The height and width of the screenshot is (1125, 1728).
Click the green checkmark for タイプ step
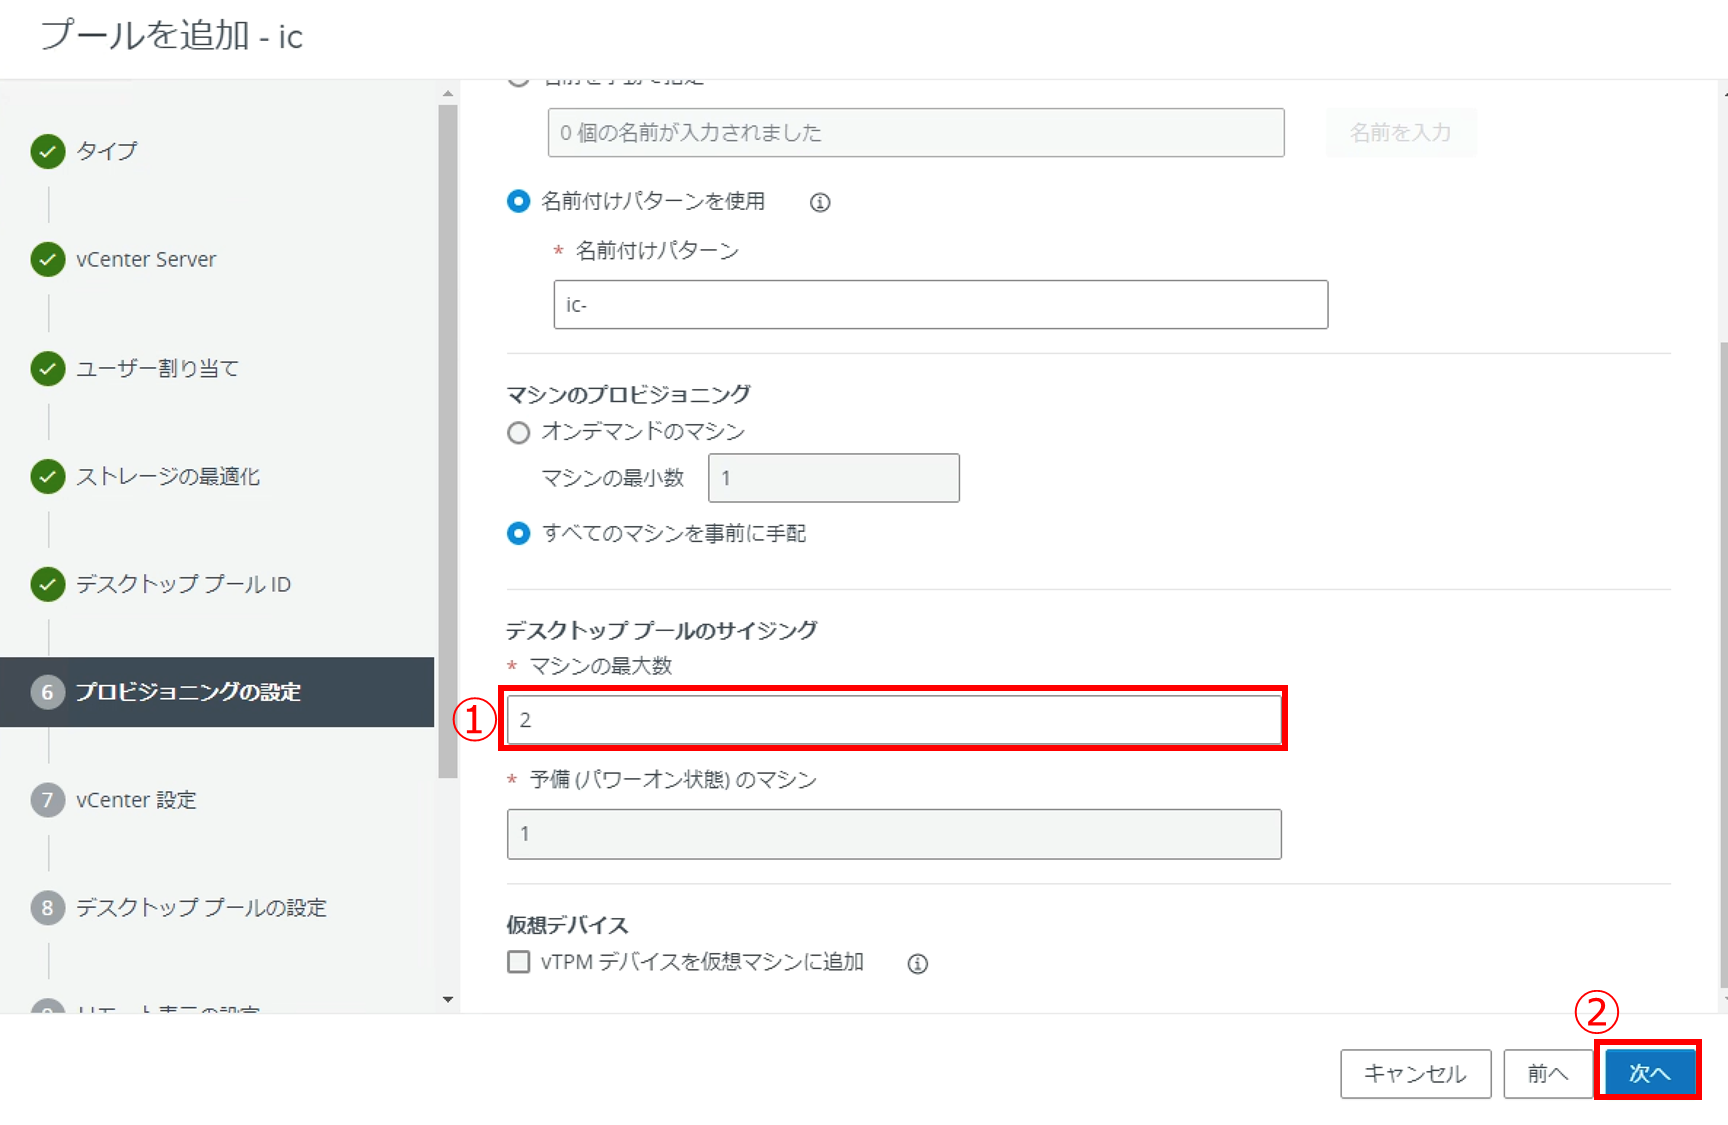tap(48, 151)
